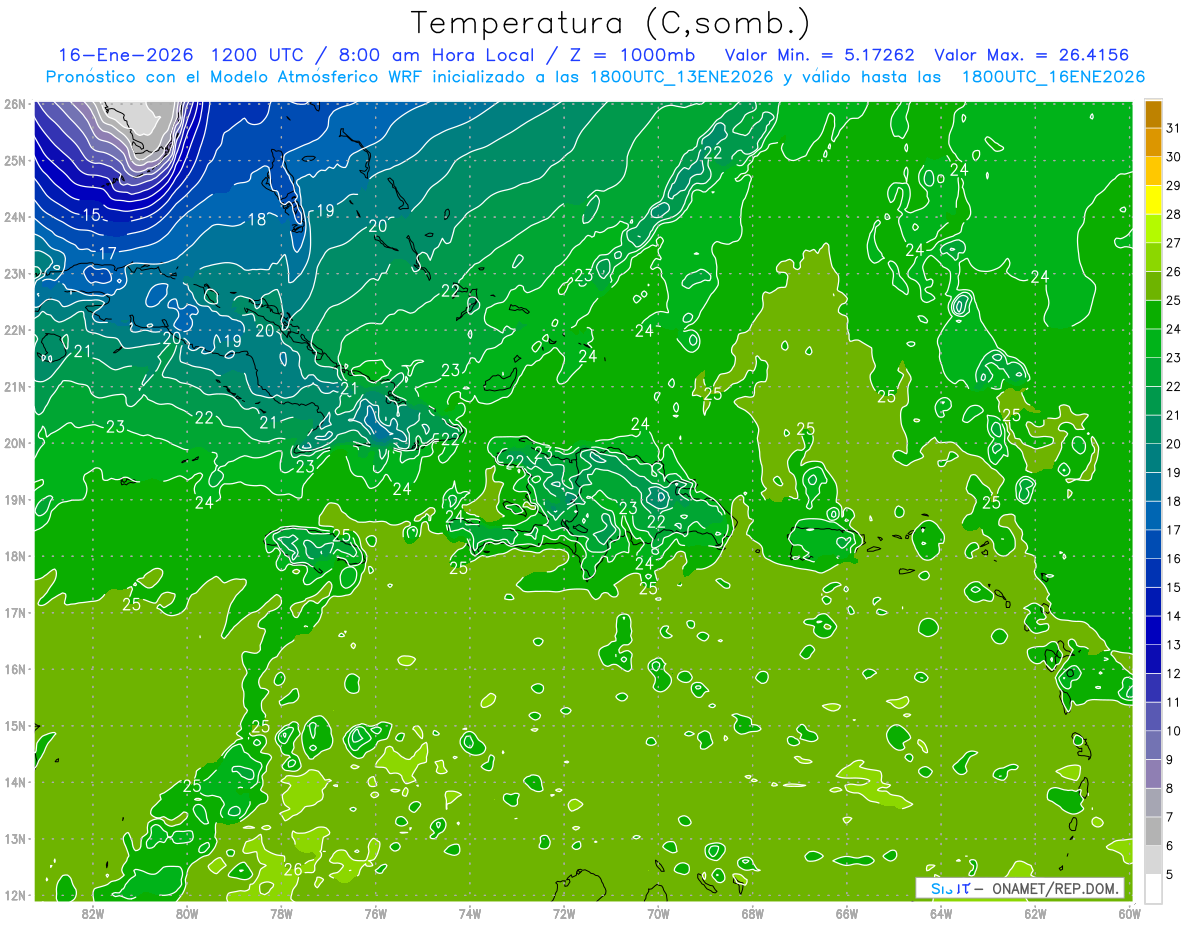The image size is (1200, 927).
Task: Click the legend band between 26 and 27
Action: (1153, 257)
